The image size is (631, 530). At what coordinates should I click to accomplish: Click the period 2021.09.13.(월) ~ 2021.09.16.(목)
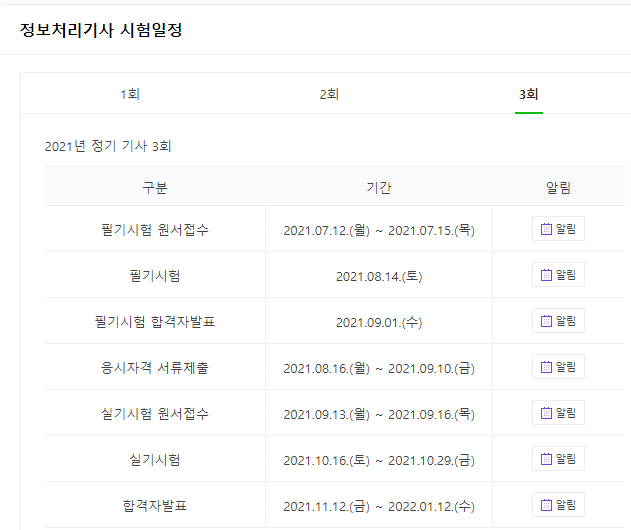coord(379,414)
